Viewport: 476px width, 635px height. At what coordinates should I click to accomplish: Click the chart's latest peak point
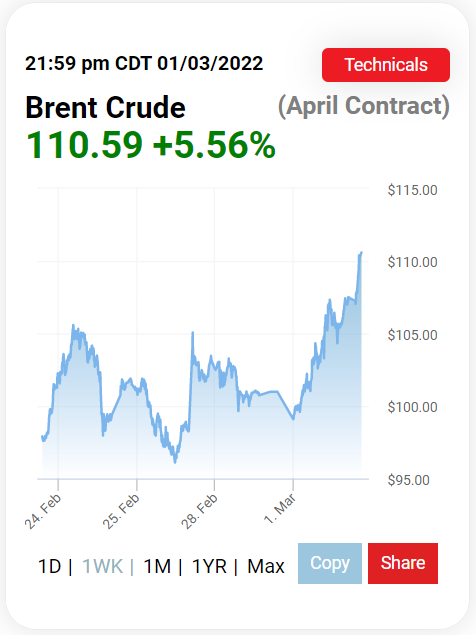(x=361, y=253)
